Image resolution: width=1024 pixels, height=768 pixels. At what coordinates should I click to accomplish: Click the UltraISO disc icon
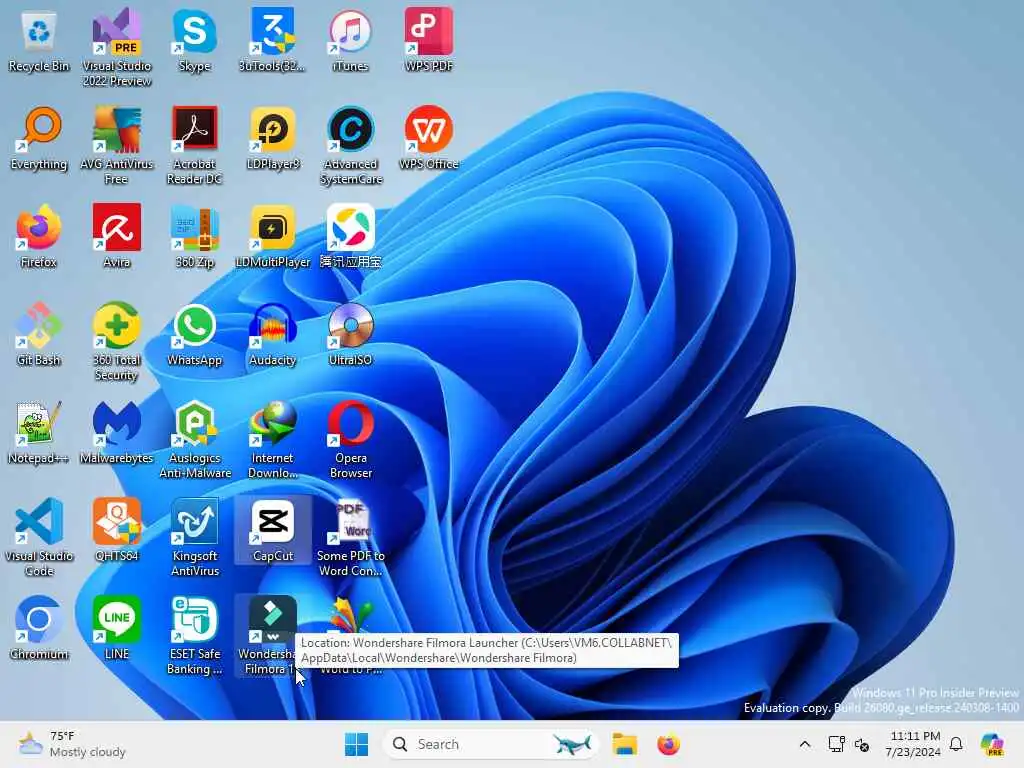coord(351,334)
